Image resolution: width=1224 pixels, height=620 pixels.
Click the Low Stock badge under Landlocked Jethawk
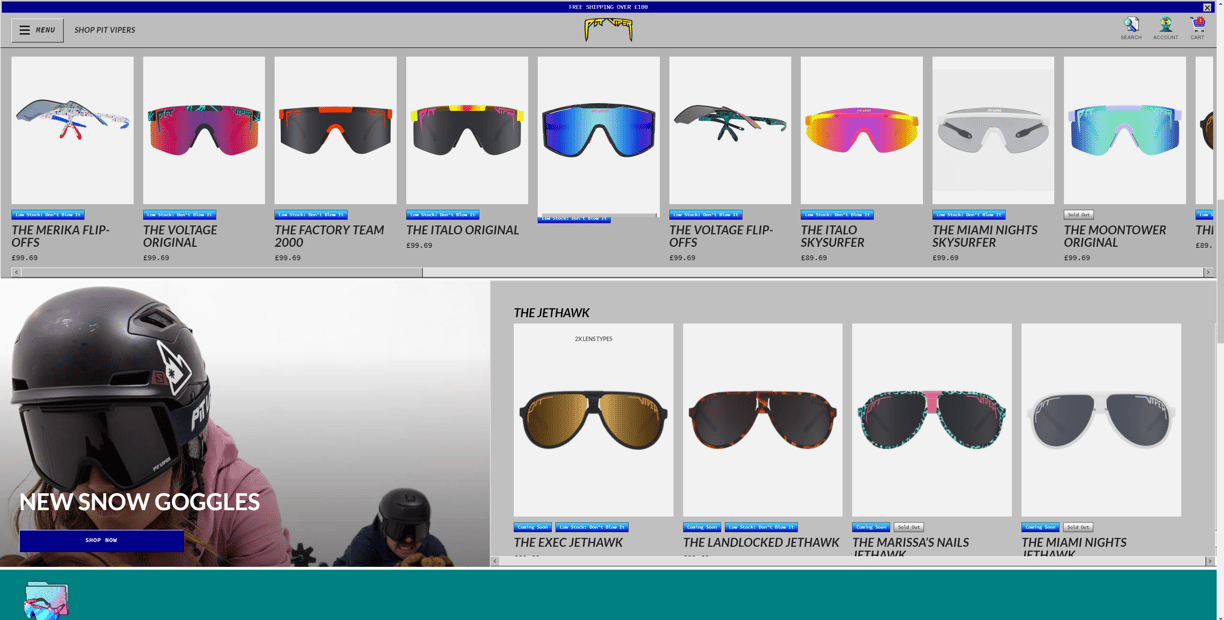coord(761,527)
